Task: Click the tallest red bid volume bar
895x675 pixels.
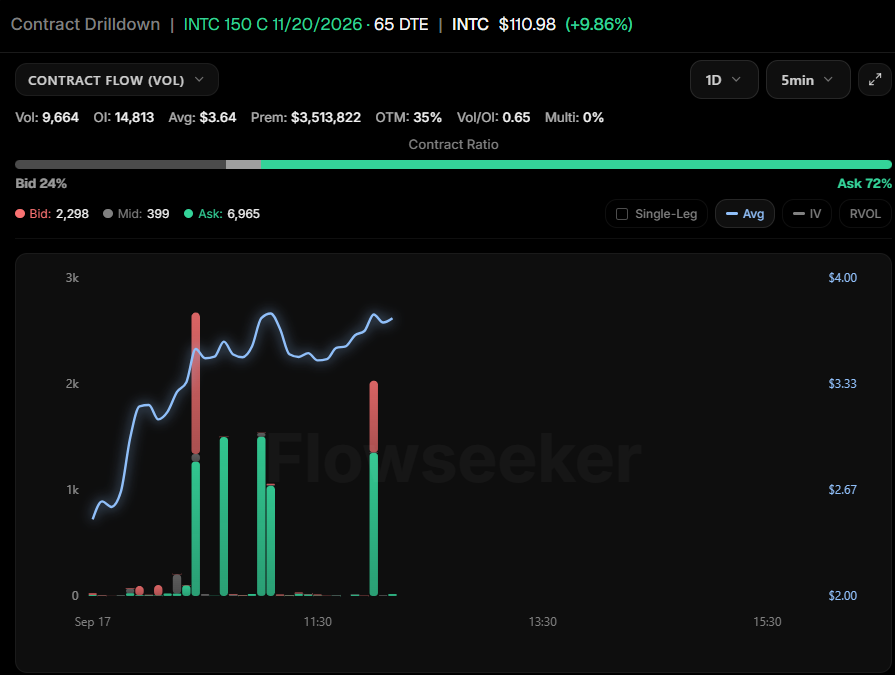Action: (196, 383)
